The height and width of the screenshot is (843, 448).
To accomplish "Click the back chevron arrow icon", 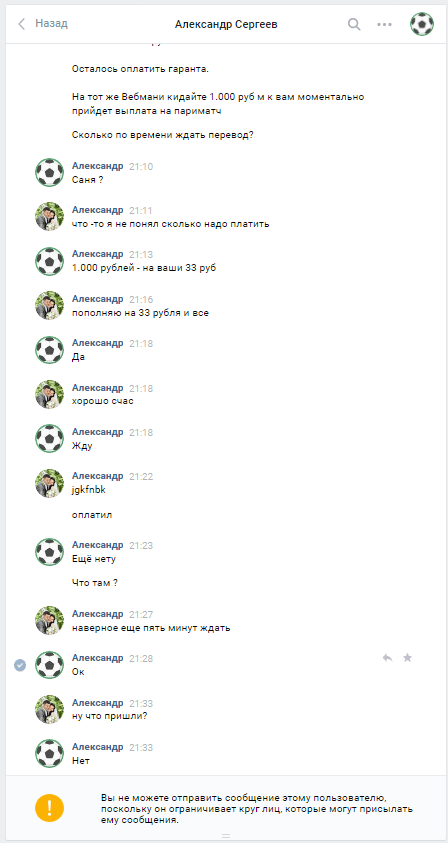I will pyautogui.click(x=22, y=24).
